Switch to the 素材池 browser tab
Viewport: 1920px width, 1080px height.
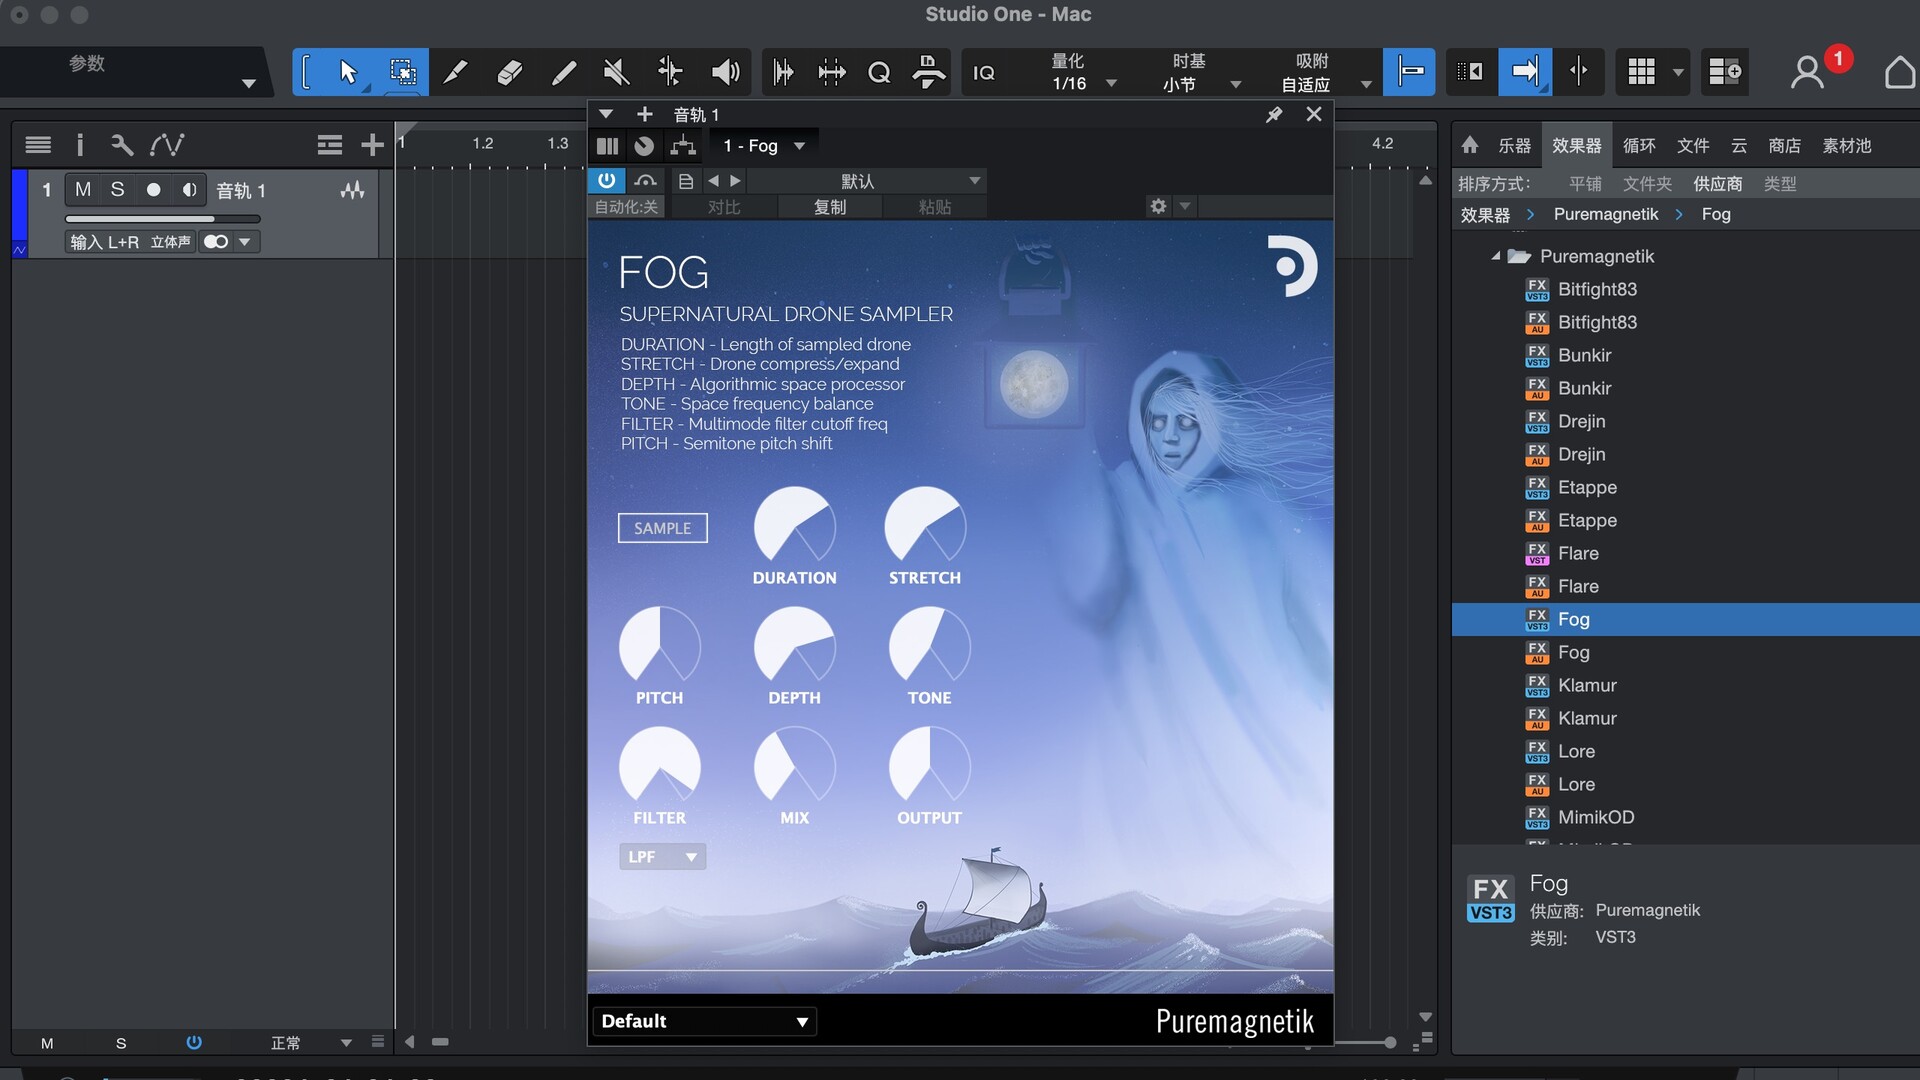[1847, 146]
